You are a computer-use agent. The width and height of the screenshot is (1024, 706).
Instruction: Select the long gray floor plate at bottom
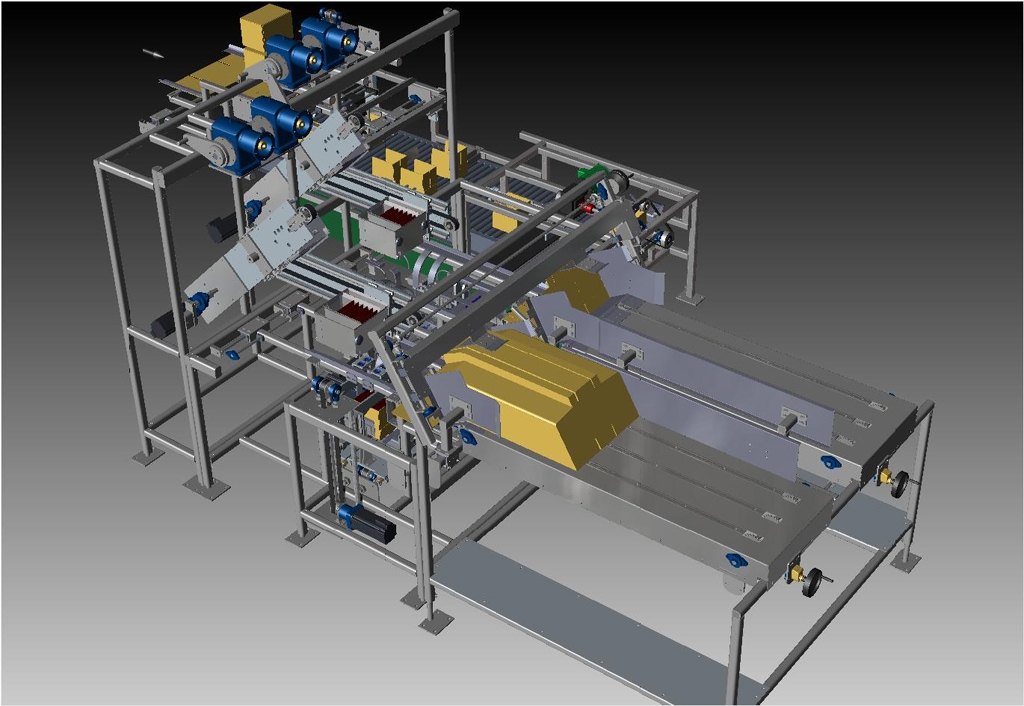pyautogui.click(x=590, y=615)
